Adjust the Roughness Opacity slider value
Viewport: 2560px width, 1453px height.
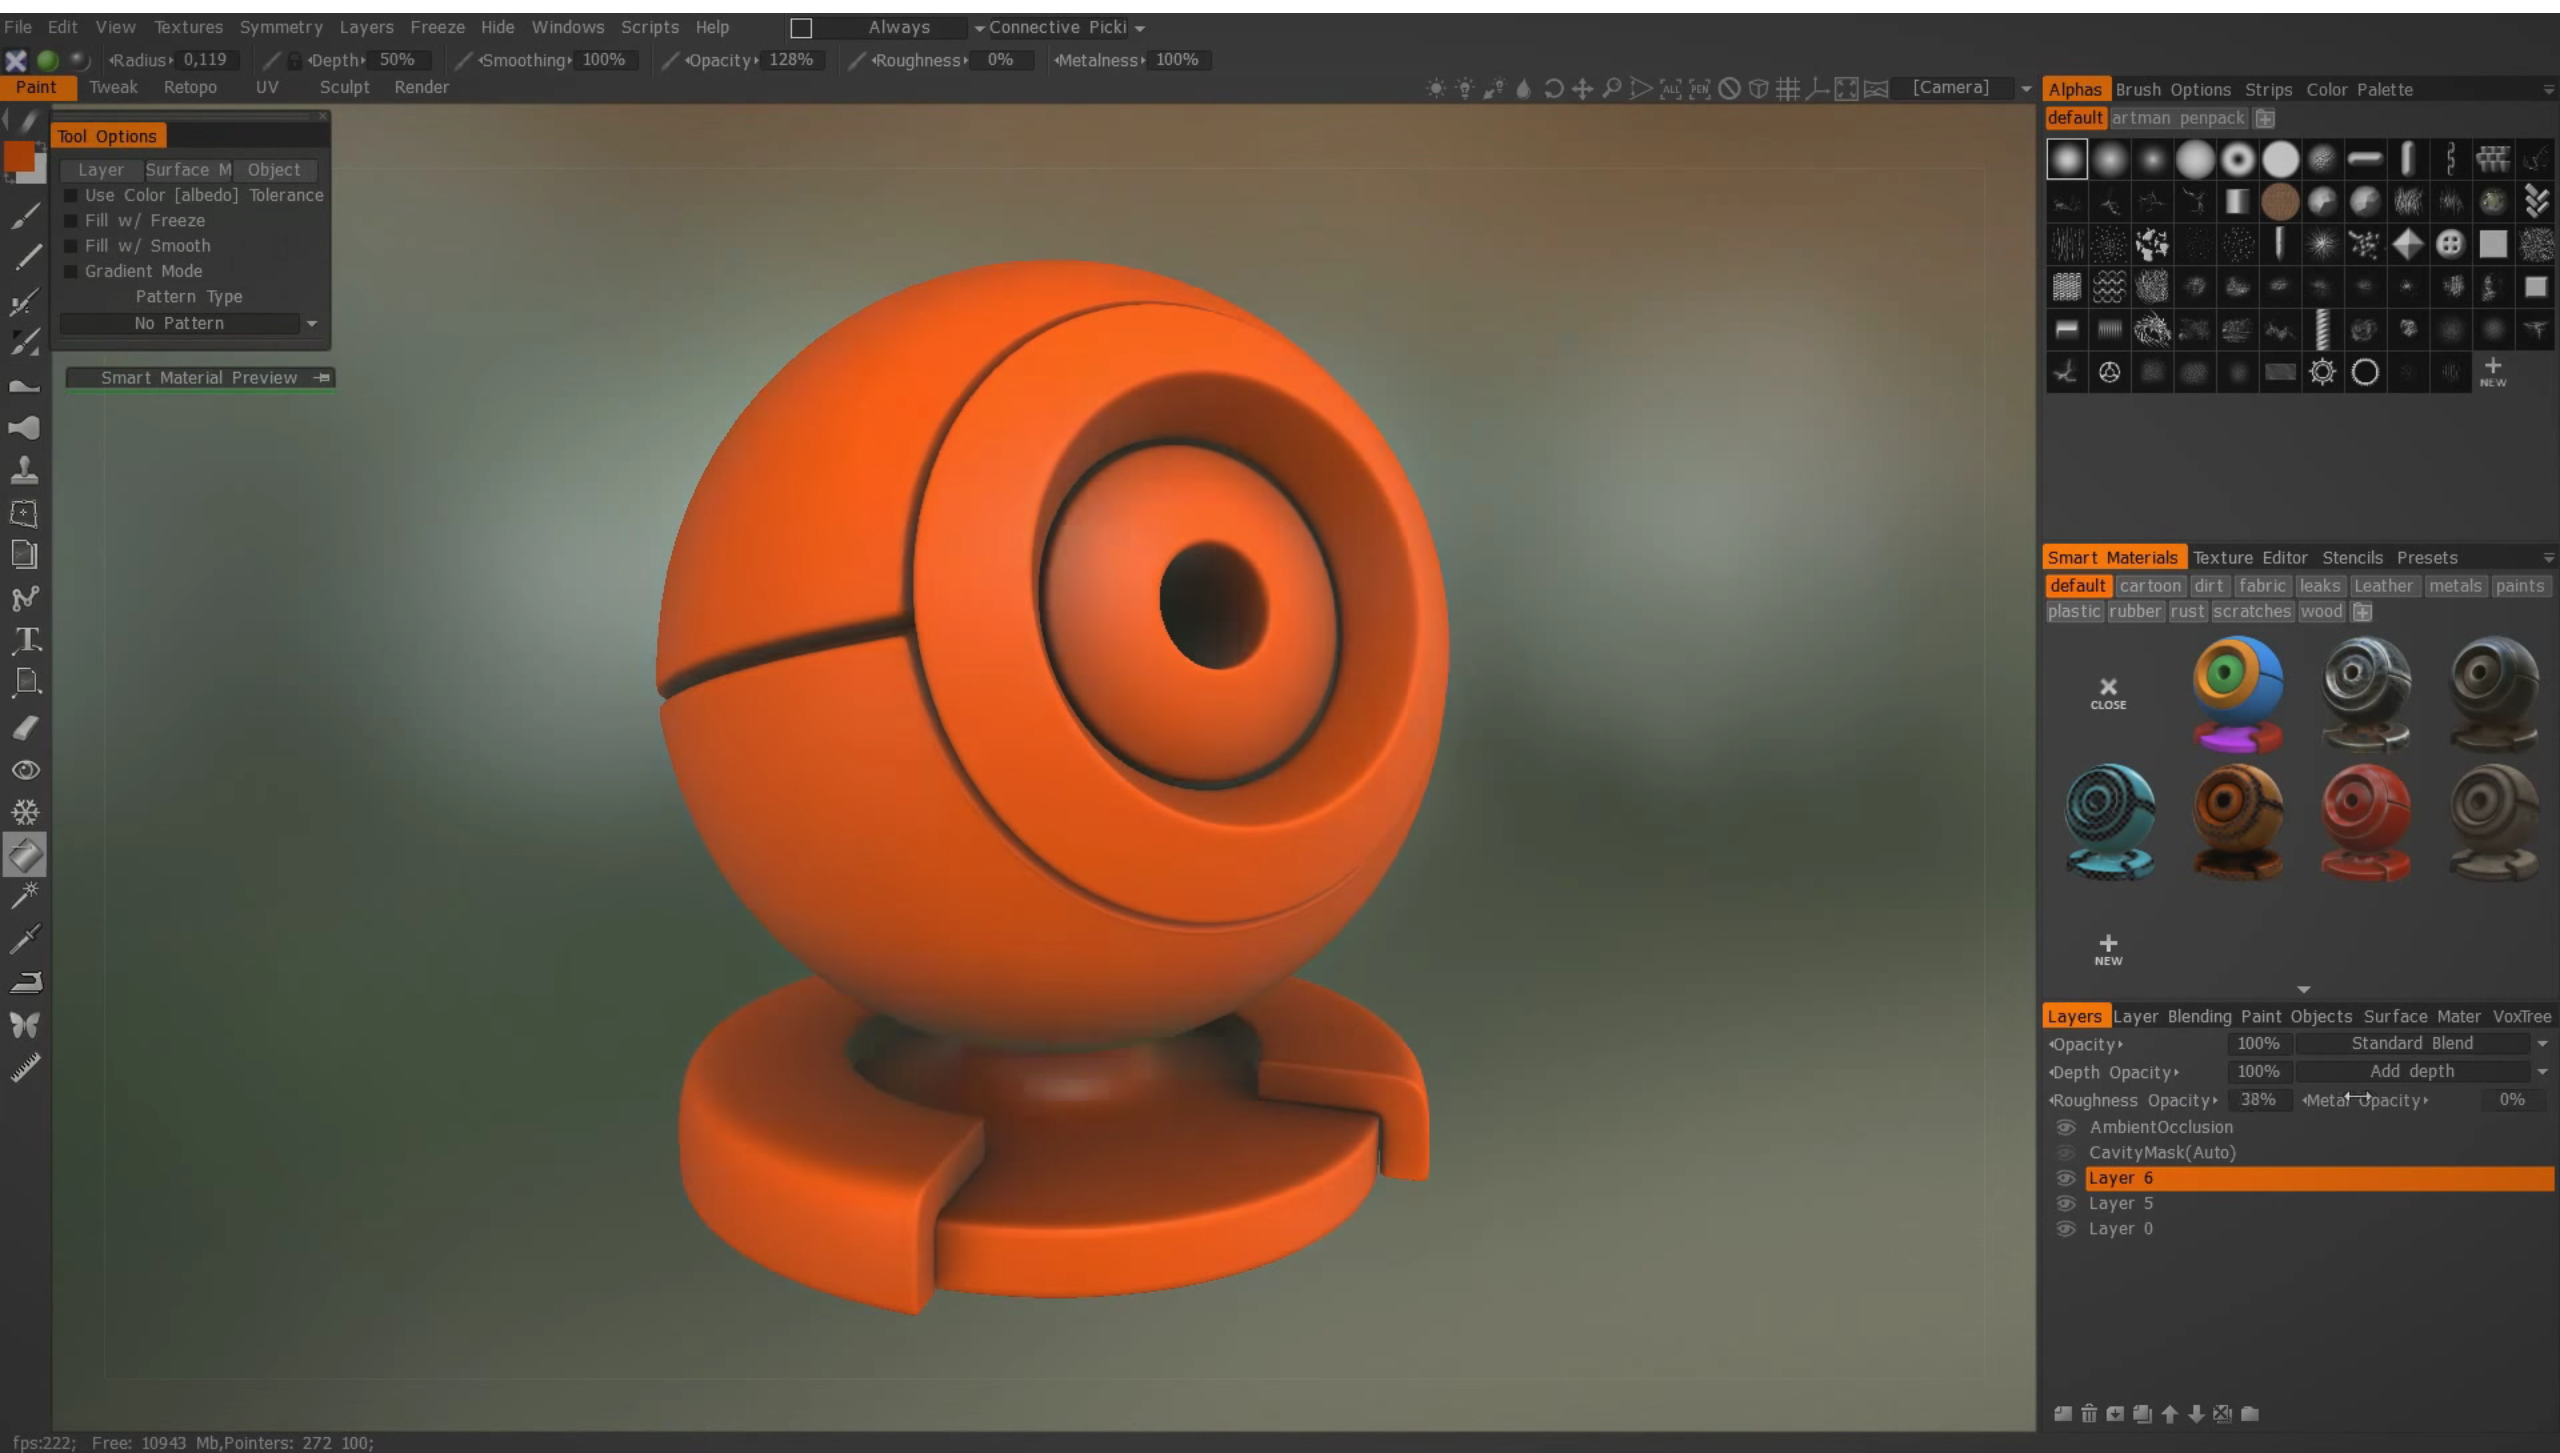[2258, 1098]
